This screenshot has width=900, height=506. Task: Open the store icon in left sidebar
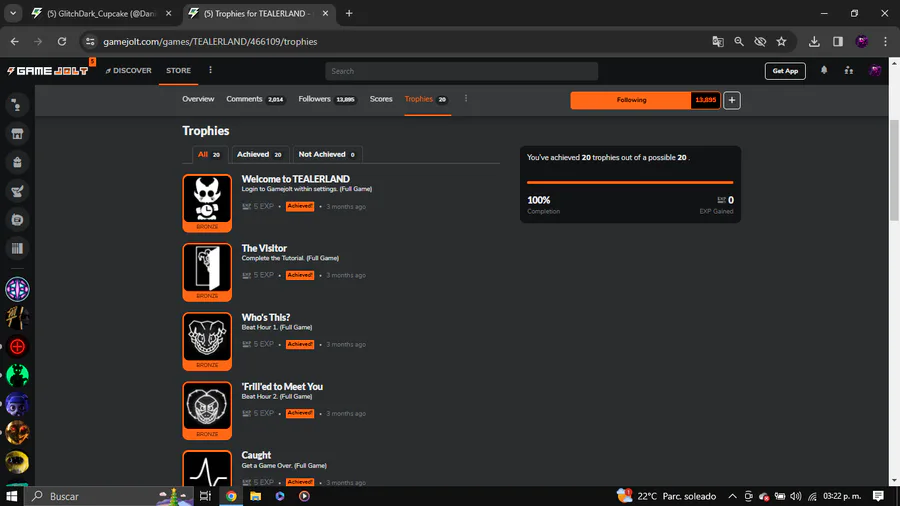17,134
